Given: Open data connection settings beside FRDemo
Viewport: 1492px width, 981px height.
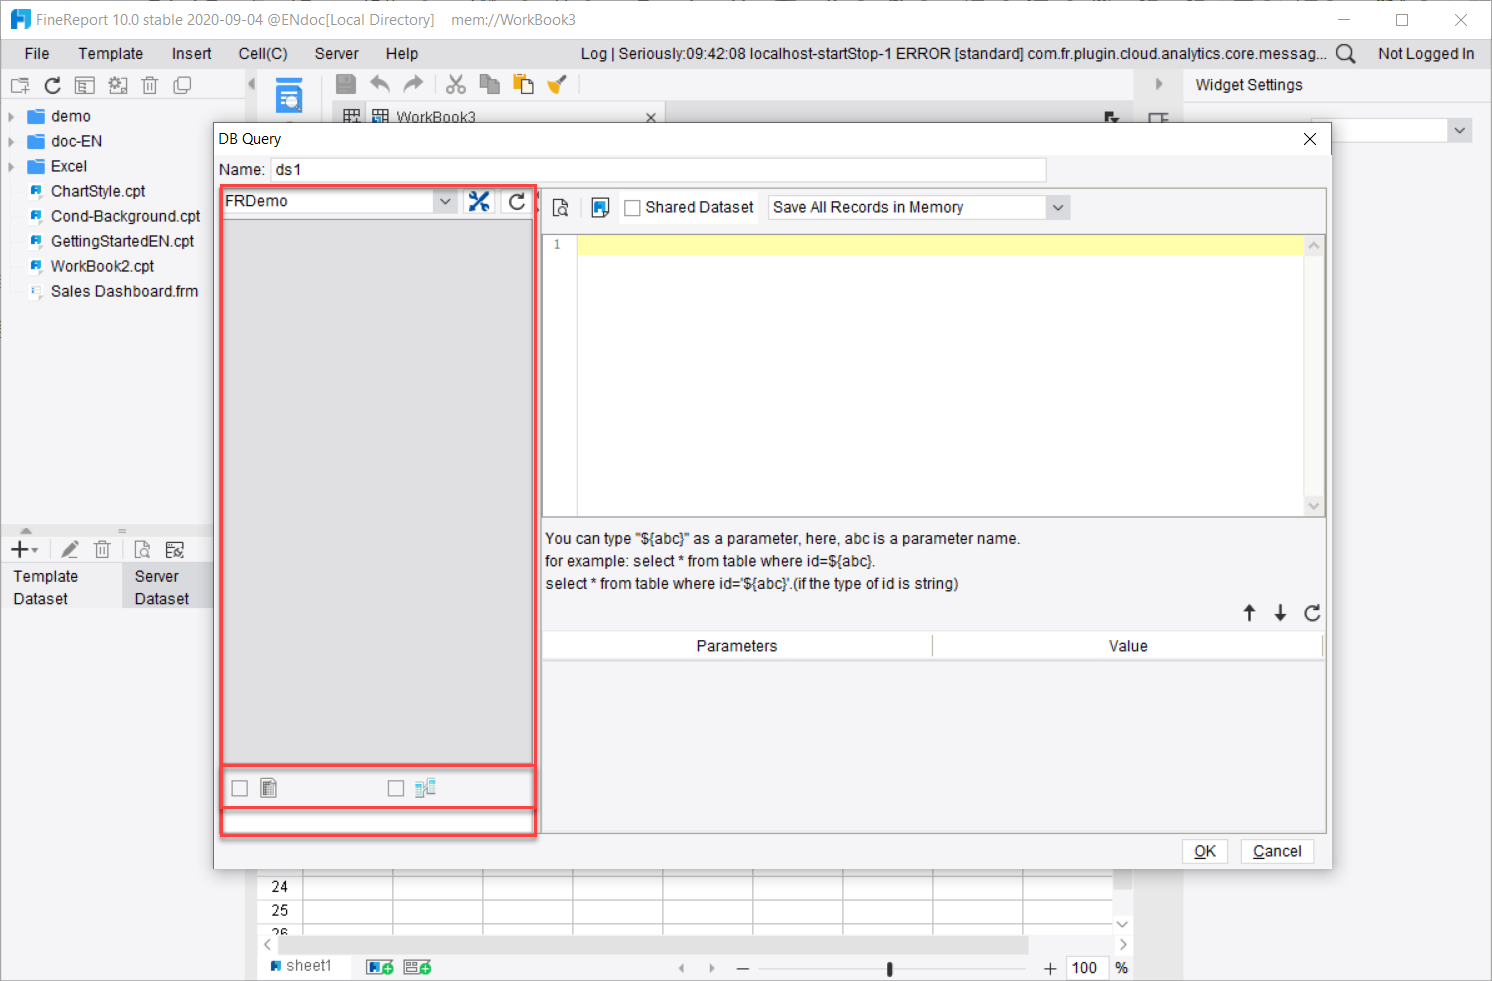Looking at the screenshot, I should pyautogui.click(x=479, y=201).
